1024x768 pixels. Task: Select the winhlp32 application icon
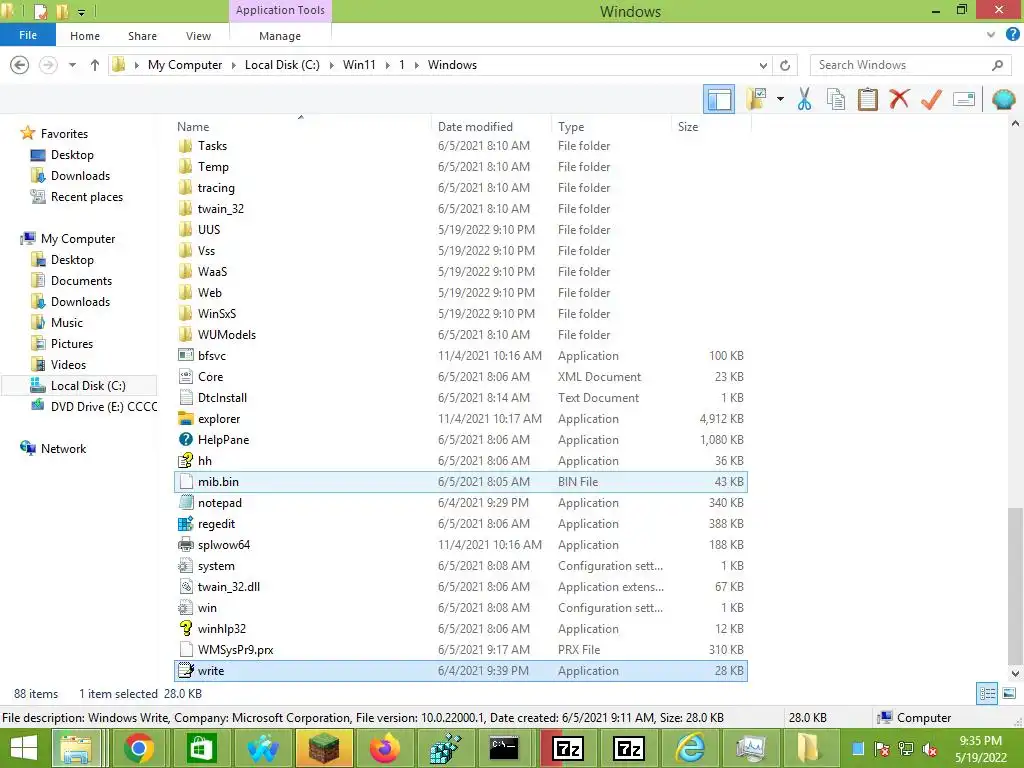185,628
